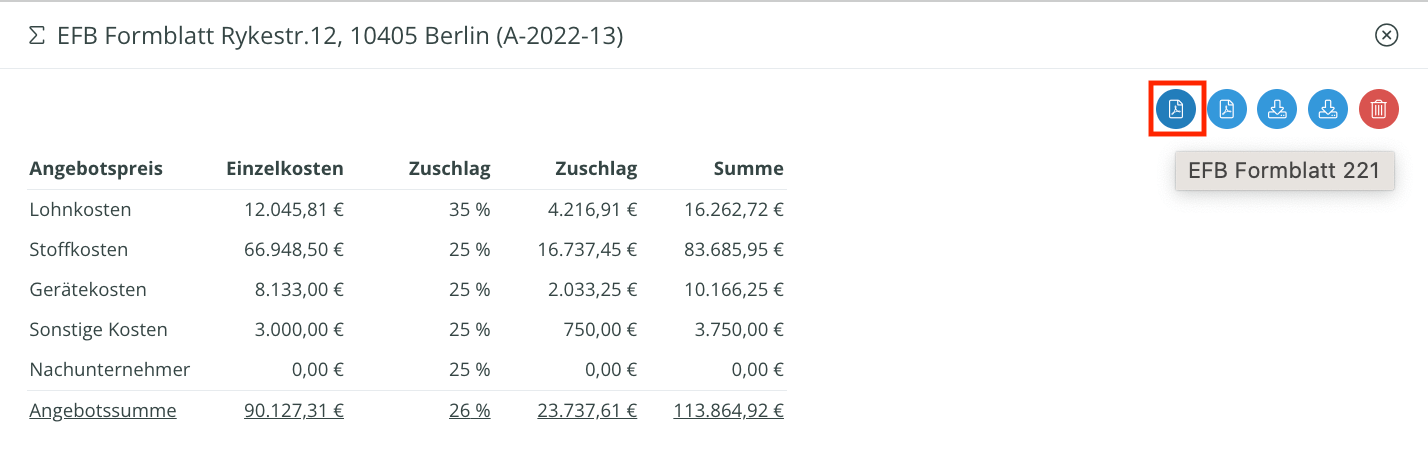
Task: Click the 113.864,92 € grand total
Action: point(729,410)
